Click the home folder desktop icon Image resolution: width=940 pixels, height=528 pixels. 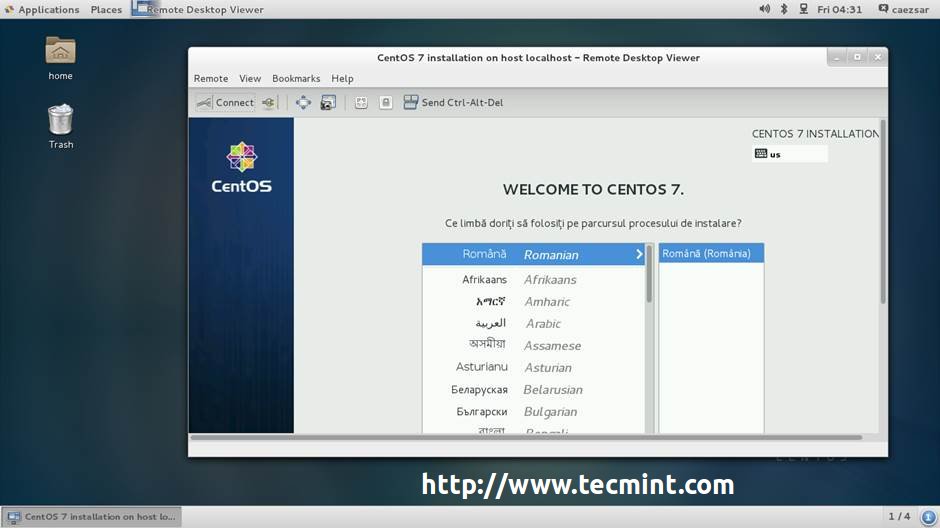pos(61,59)
